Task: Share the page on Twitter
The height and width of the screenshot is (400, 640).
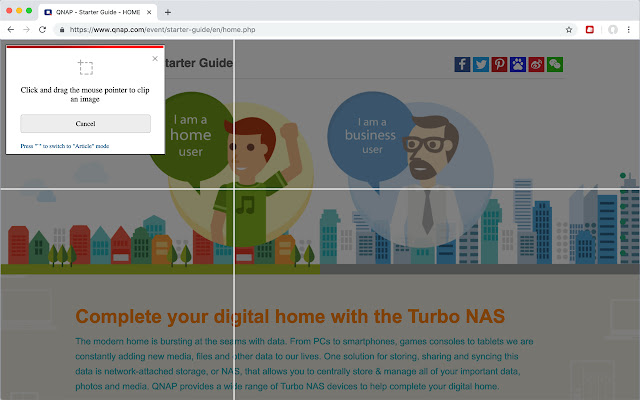Action: [481, 64]
